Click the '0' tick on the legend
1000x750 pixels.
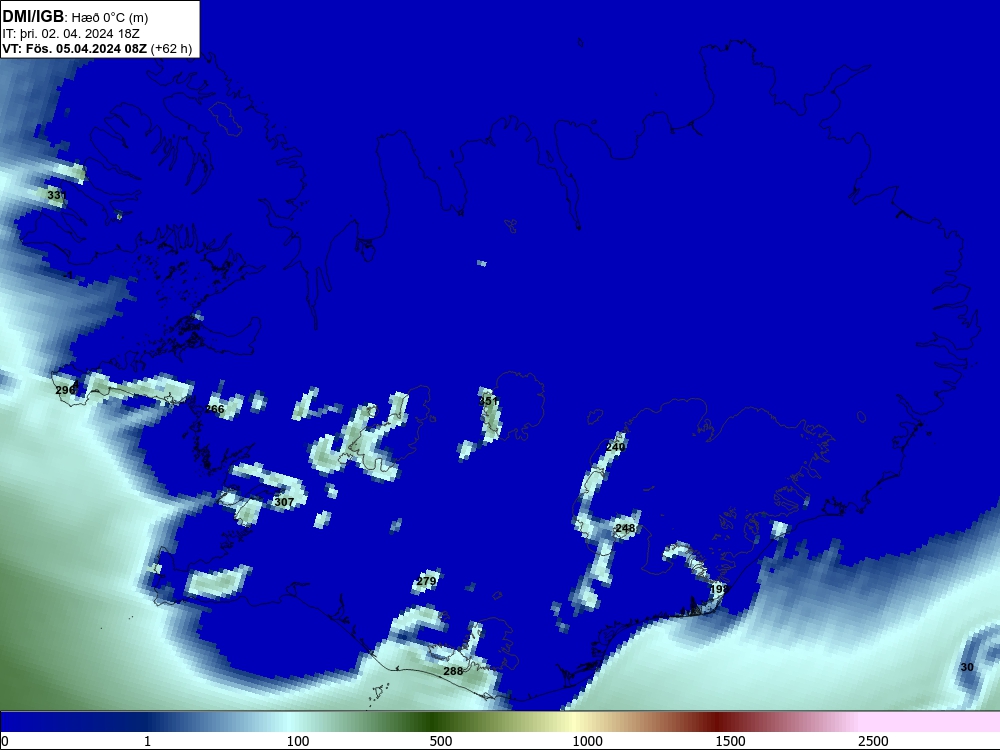(x=5, y=741)
